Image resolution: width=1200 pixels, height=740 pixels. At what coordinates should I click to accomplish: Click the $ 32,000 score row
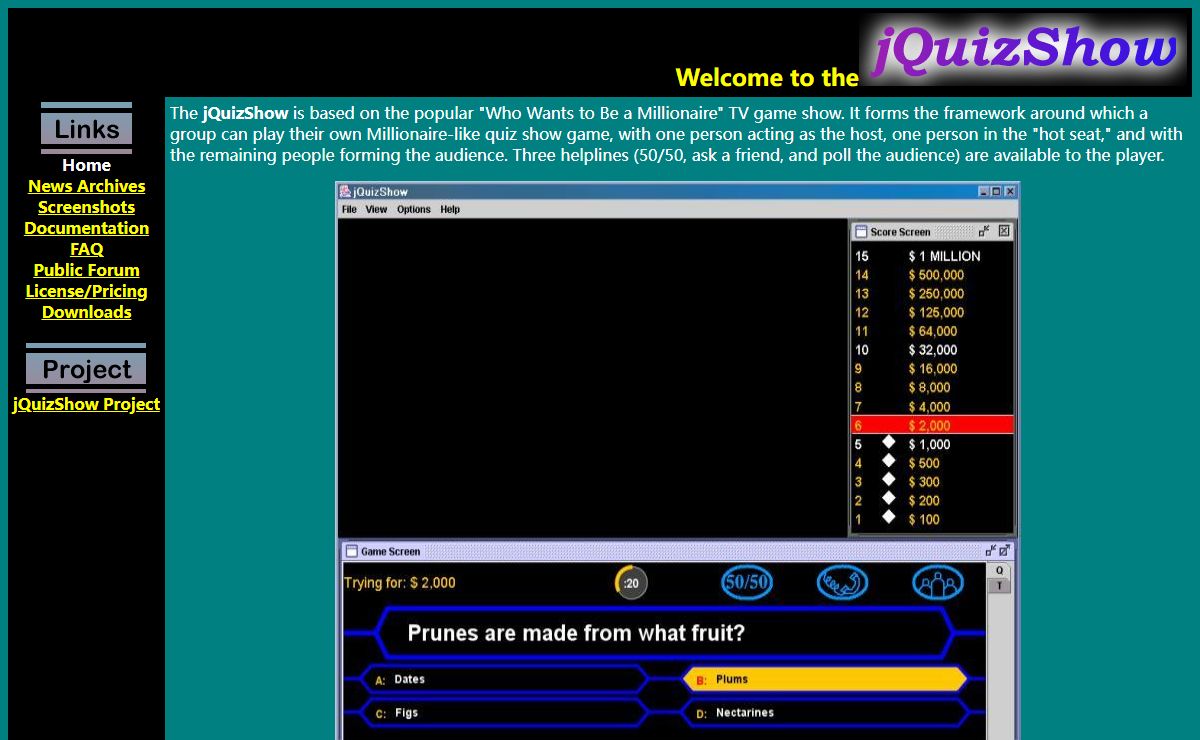pos(932,350)
